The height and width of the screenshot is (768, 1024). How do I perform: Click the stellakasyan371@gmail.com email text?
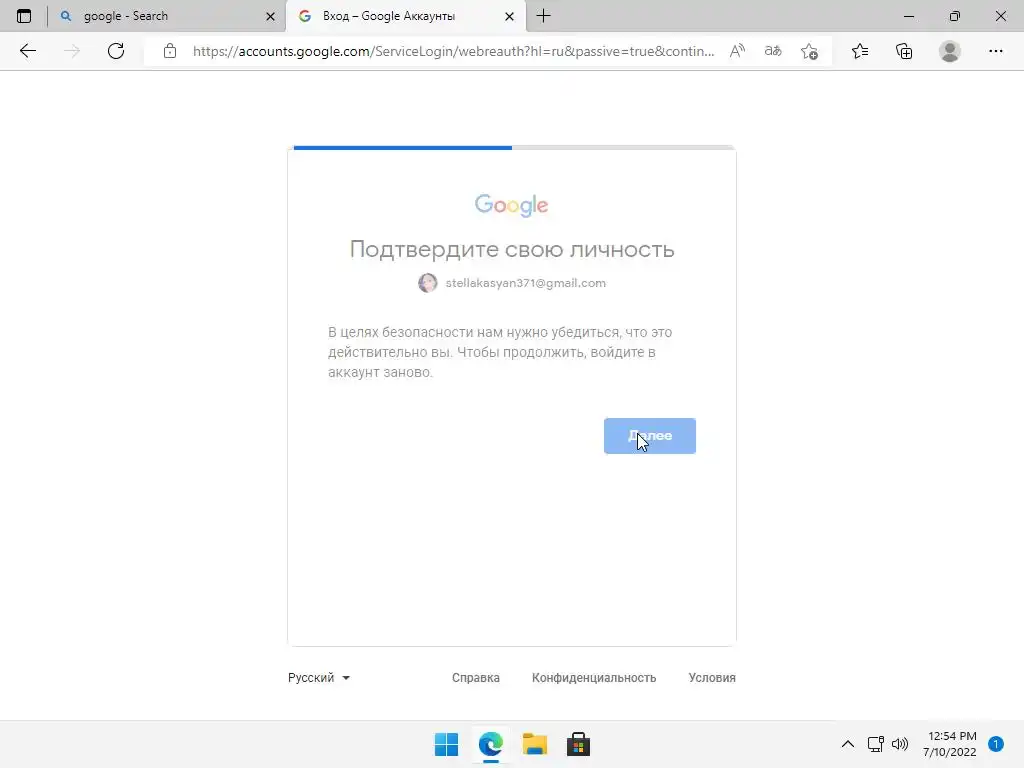[x=526, y=283]
